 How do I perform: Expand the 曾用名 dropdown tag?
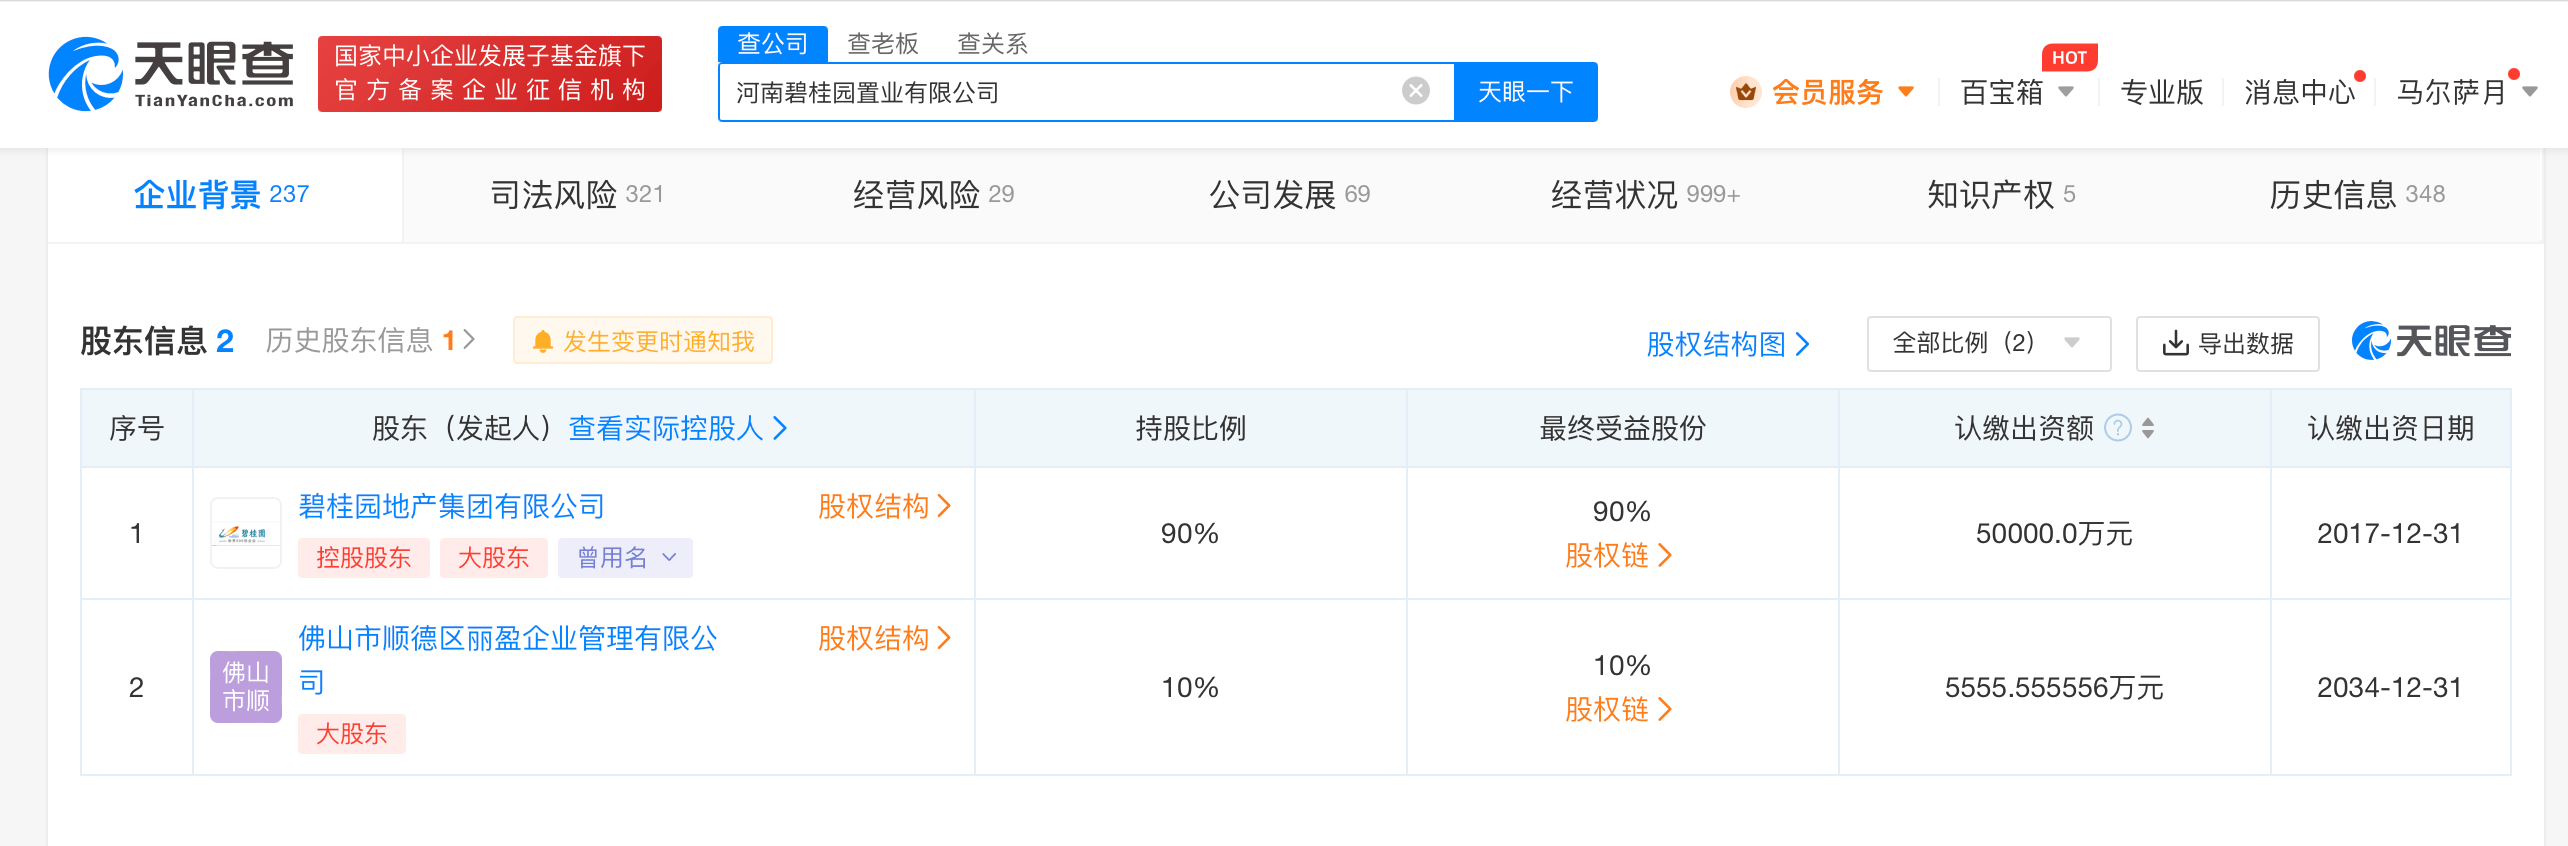[x=625, y=558]
